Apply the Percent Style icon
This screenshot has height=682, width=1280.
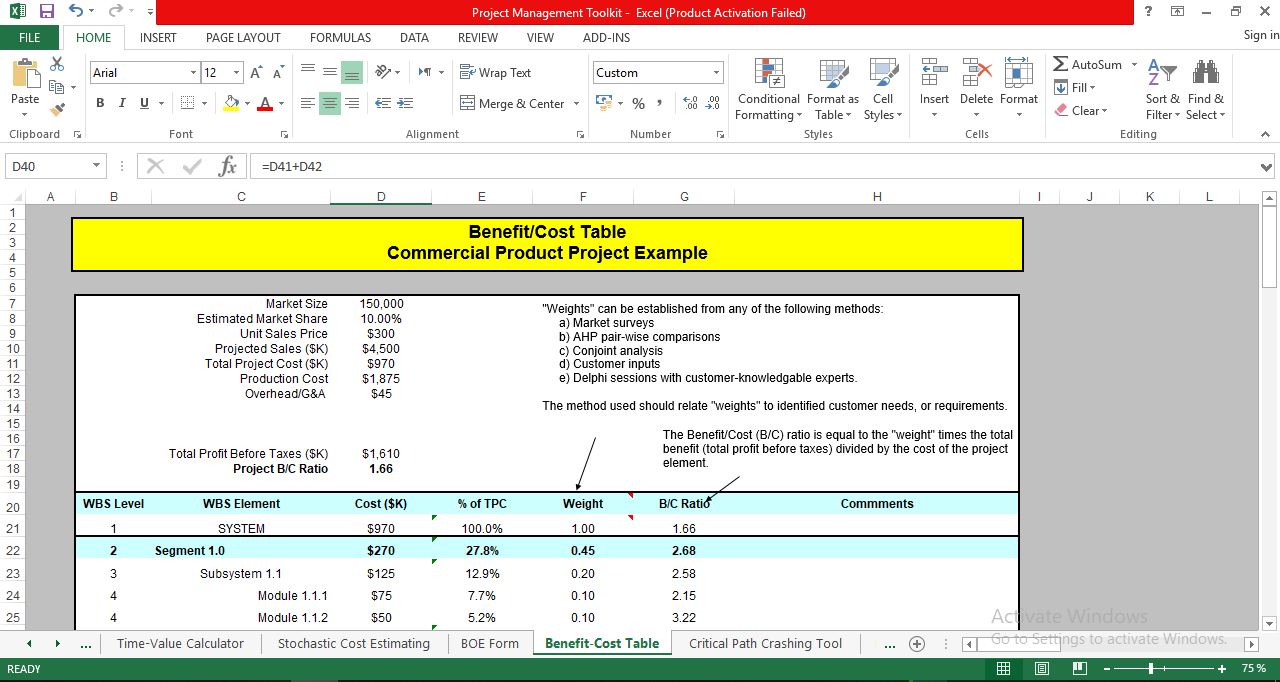coord(637,102)
